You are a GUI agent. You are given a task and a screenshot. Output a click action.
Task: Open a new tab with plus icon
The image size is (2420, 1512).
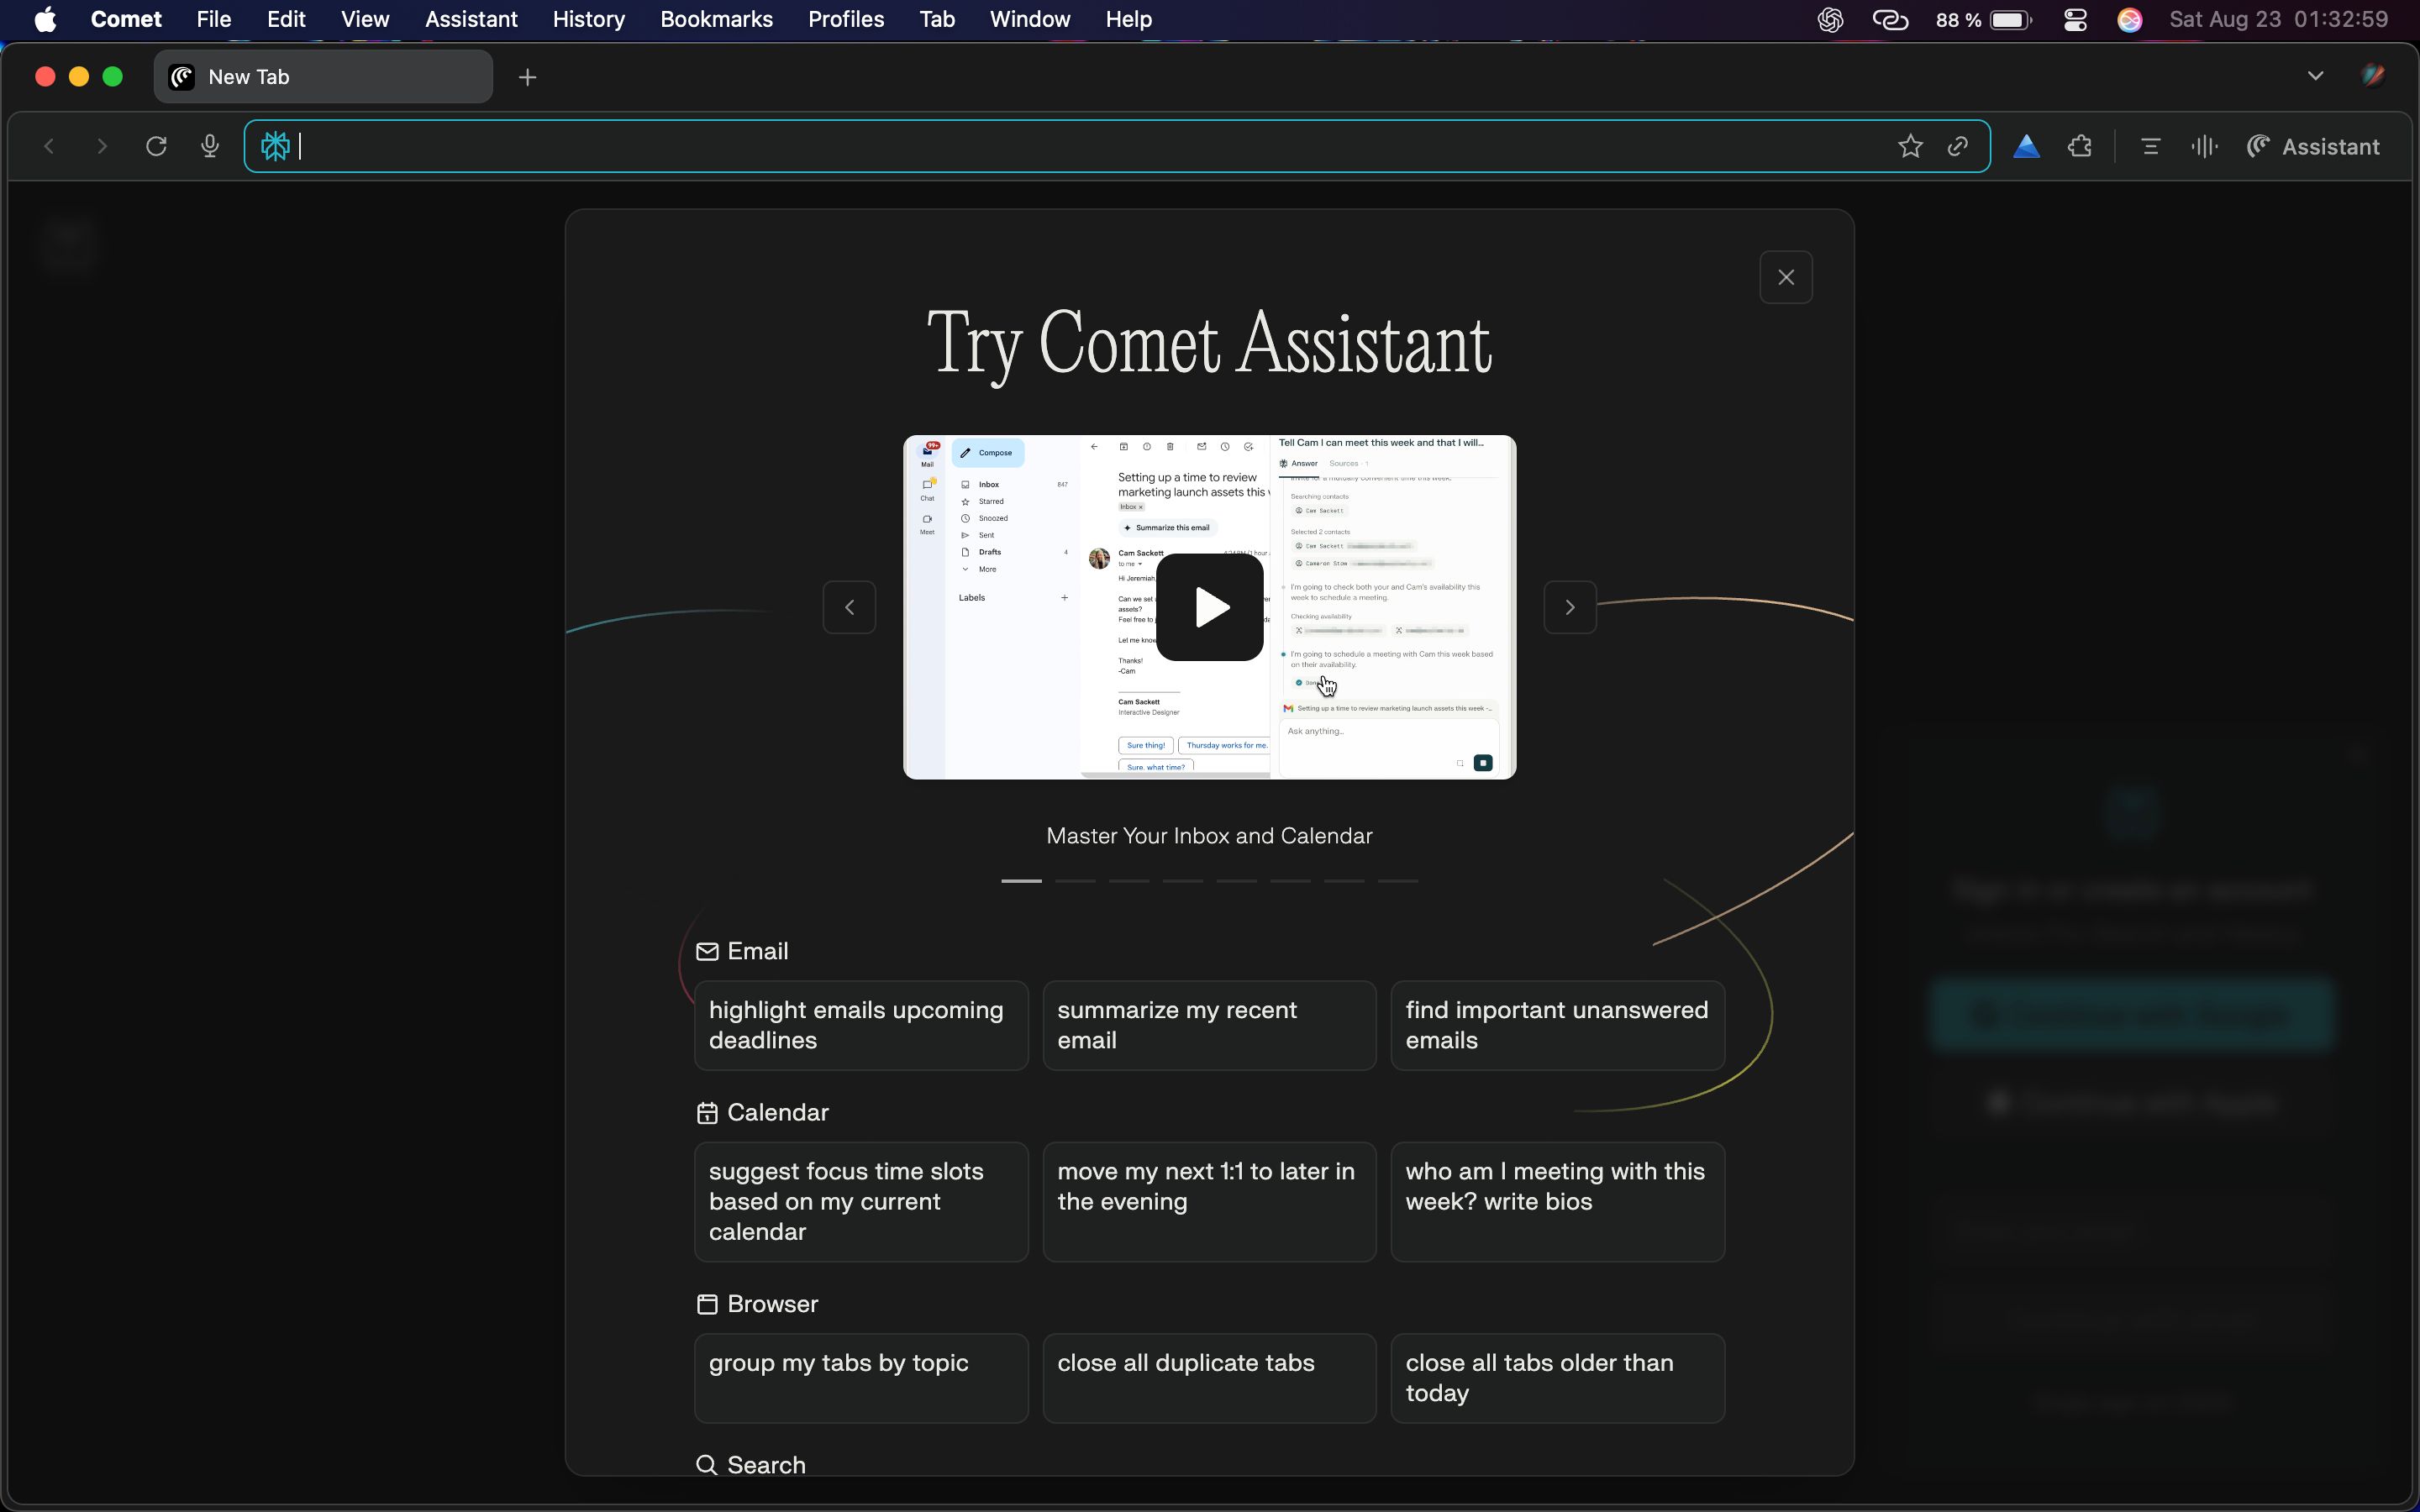[528, 77]
